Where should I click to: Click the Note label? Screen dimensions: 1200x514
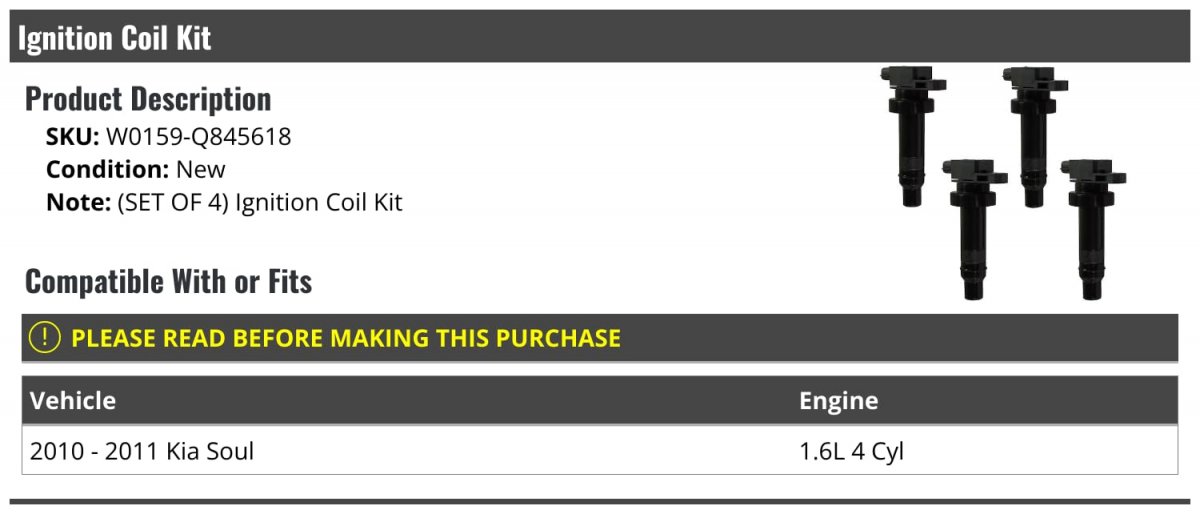[78, 202]
